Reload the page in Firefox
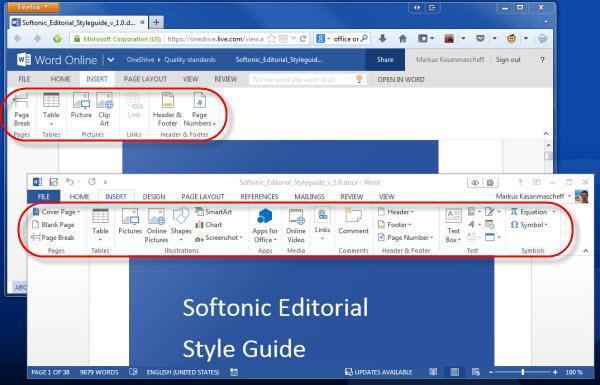The image size is (600, 385). [x=303, y=39]
